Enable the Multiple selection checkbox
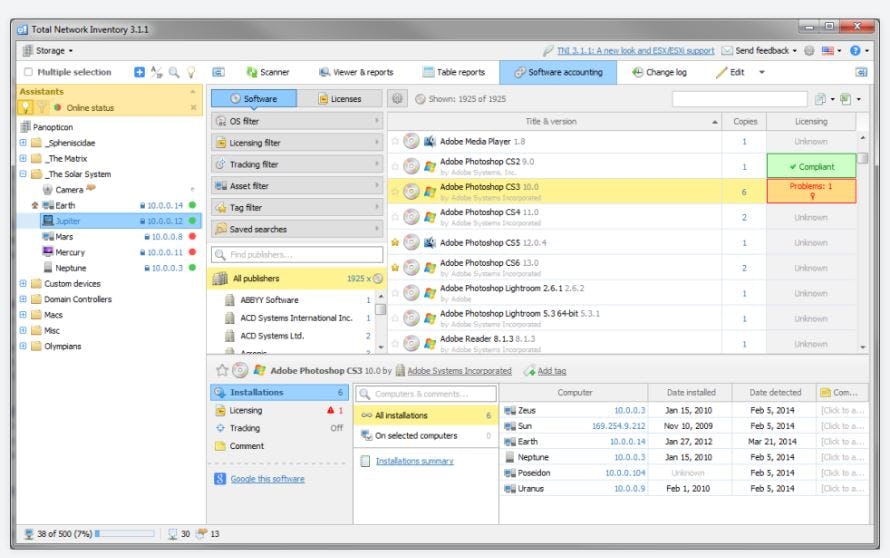Screen dimensions: 890x558 pos(28,72)
